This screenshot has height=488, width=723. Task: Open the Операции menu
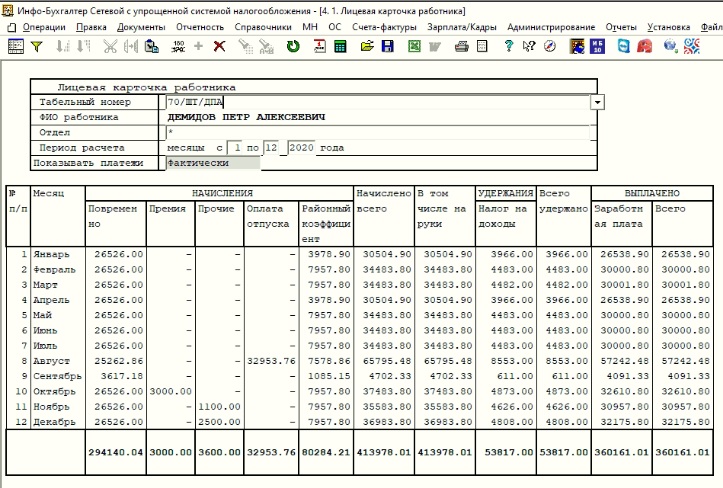click(x=44, y=27)
